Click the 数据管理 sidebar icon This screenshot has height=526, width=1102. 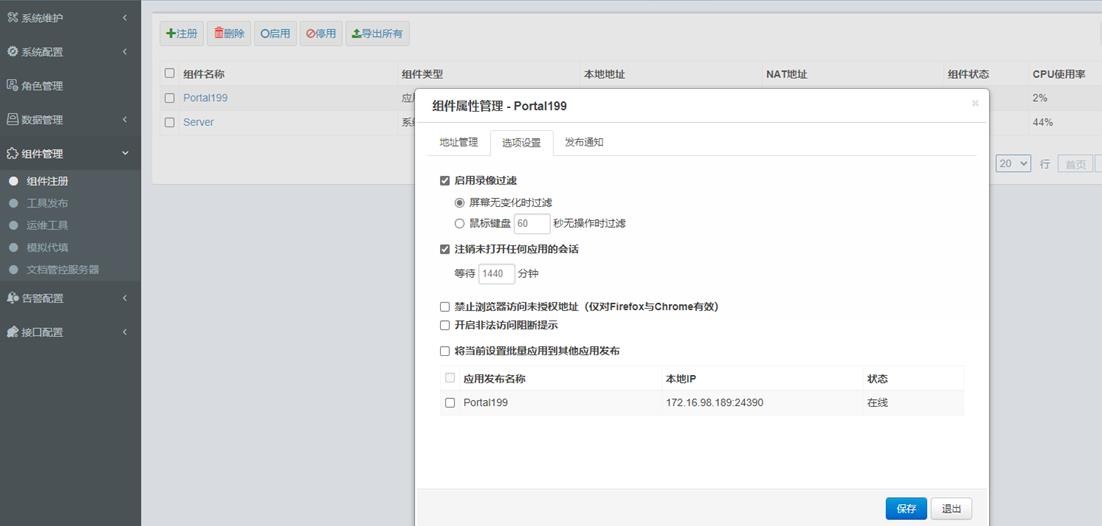[13, 119]
